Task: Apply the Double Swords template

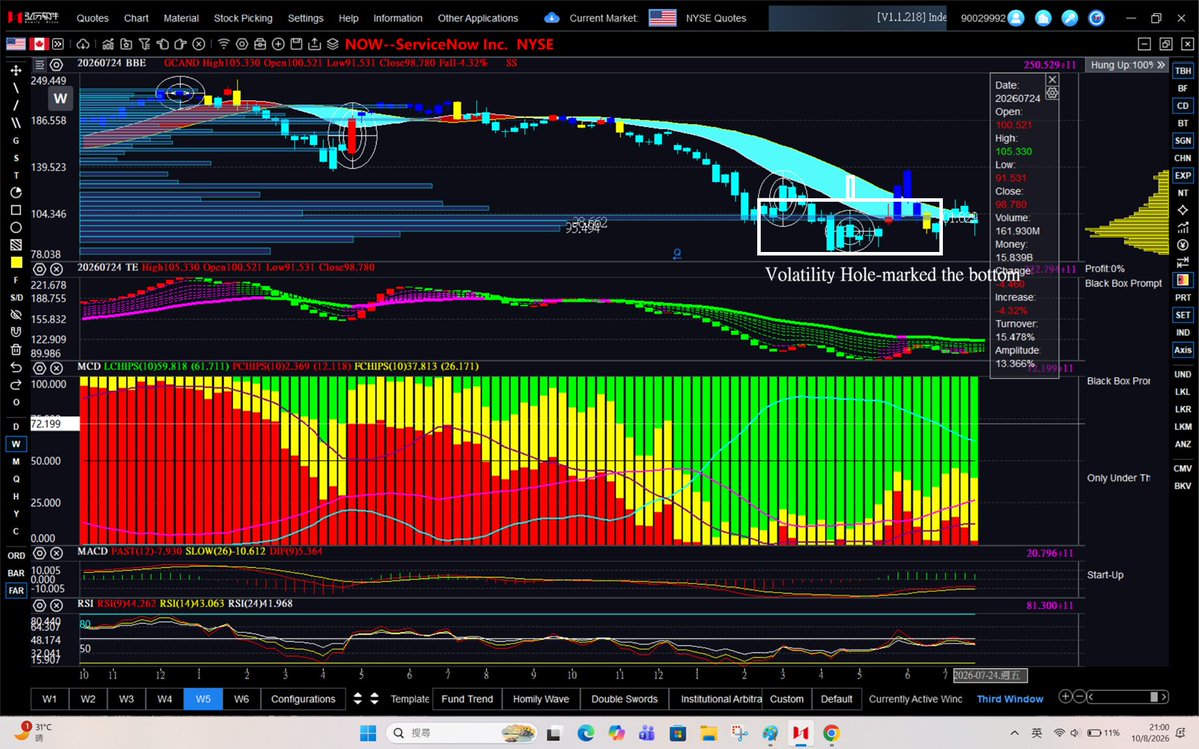Action: pos(624,699)
